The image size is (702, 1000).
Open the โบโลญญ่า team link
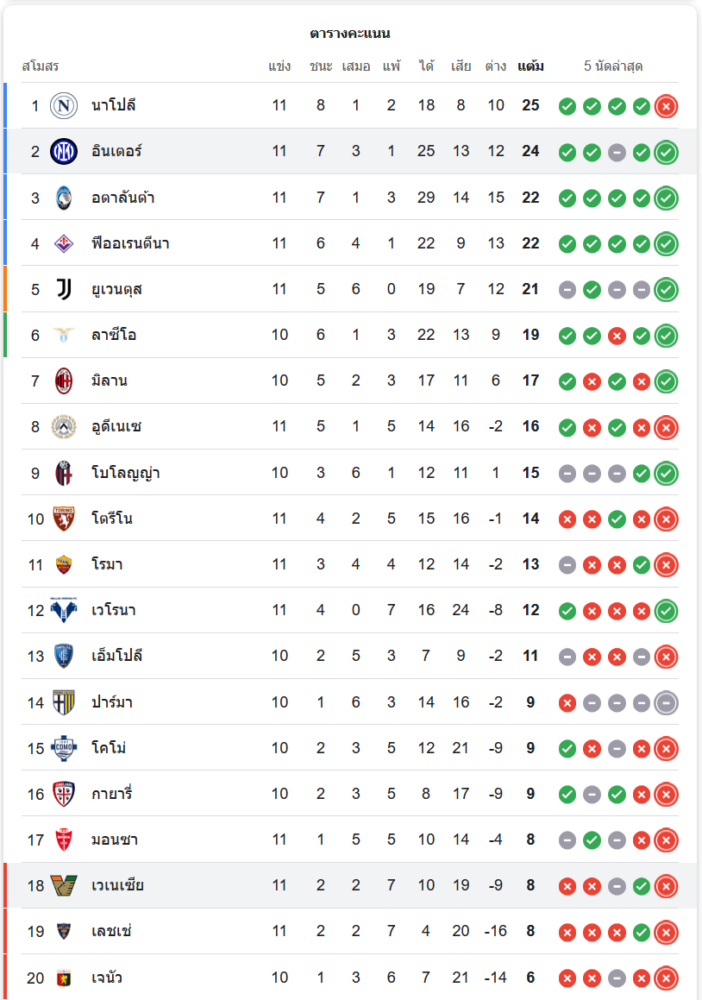pyautogui.click(x=125, y=473)
